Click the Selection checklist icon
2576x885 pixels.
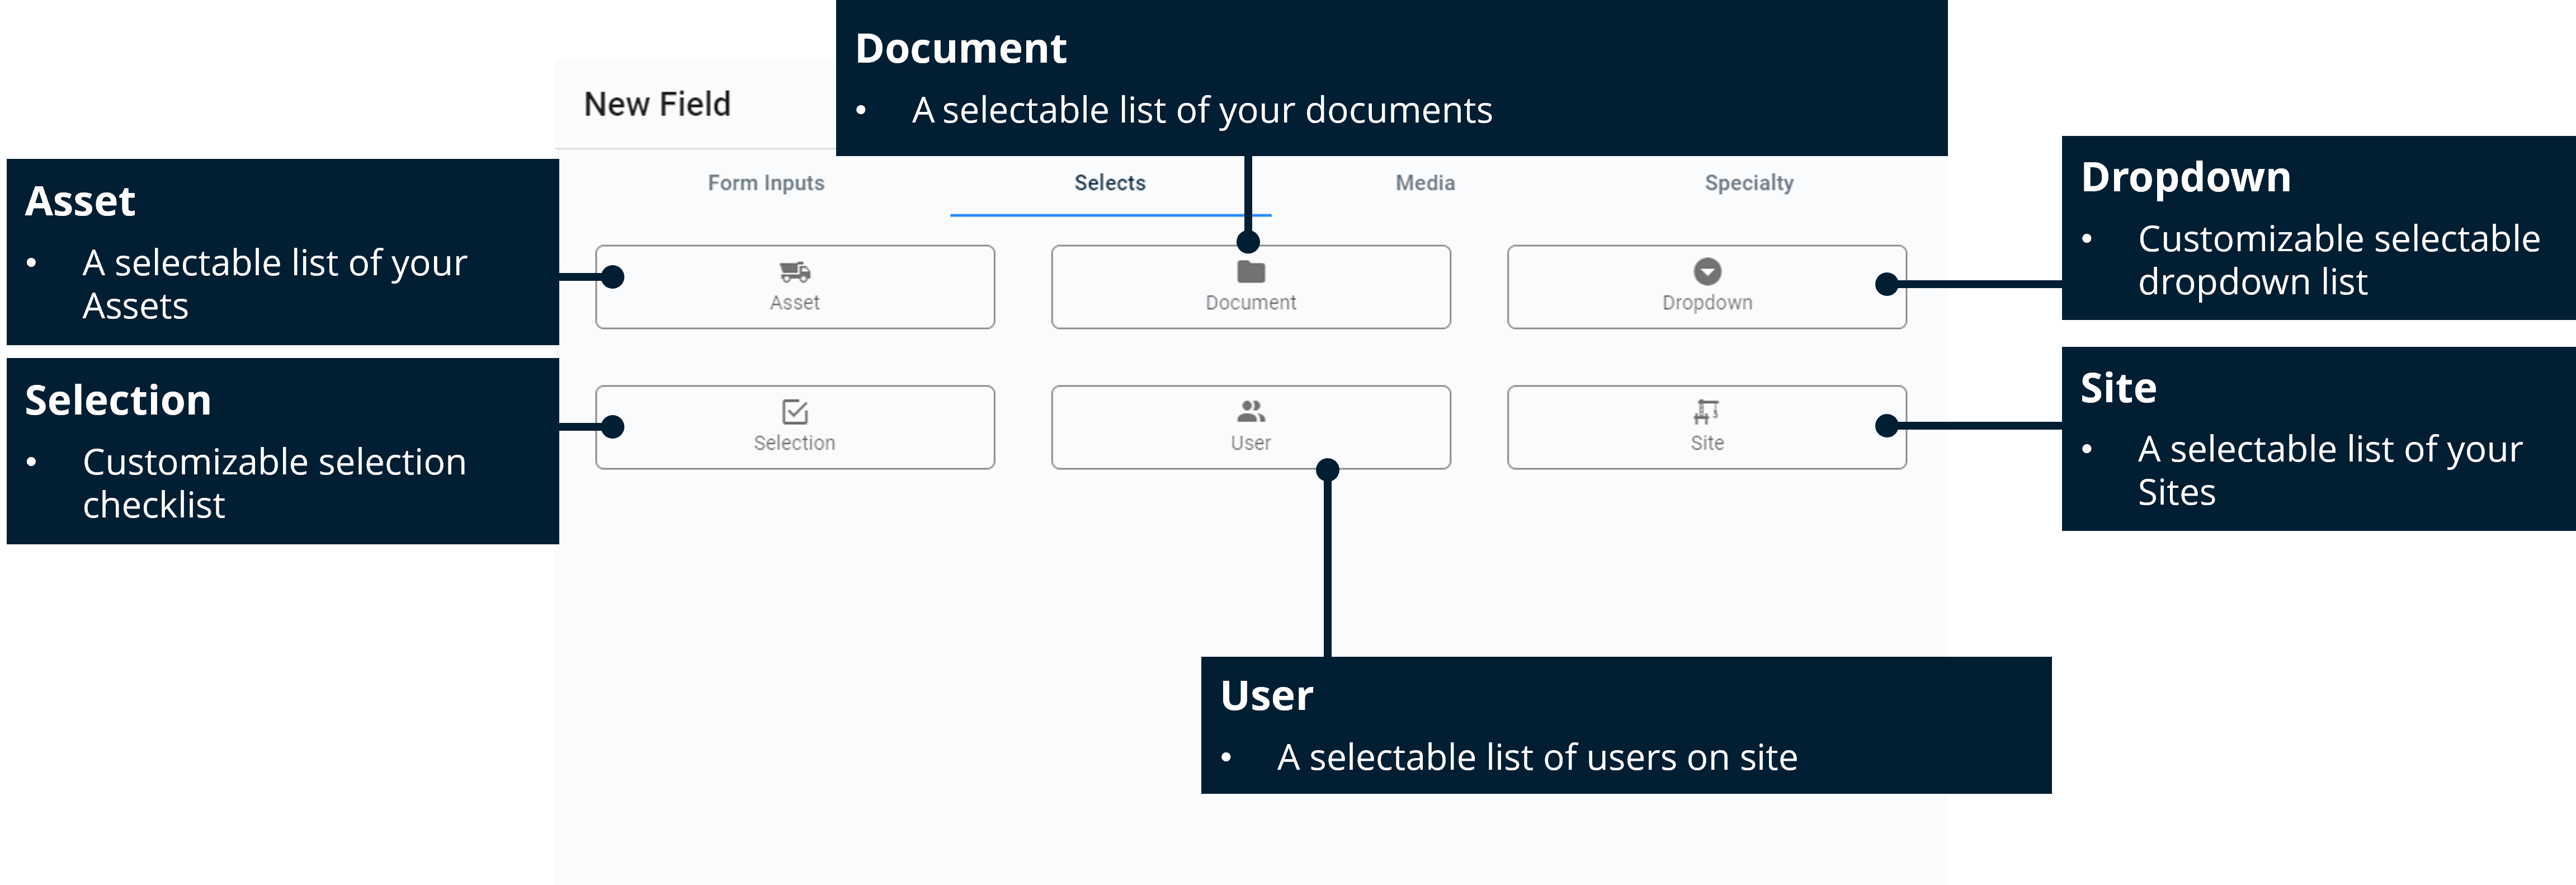pyautogui.click(x=795, y=411)
